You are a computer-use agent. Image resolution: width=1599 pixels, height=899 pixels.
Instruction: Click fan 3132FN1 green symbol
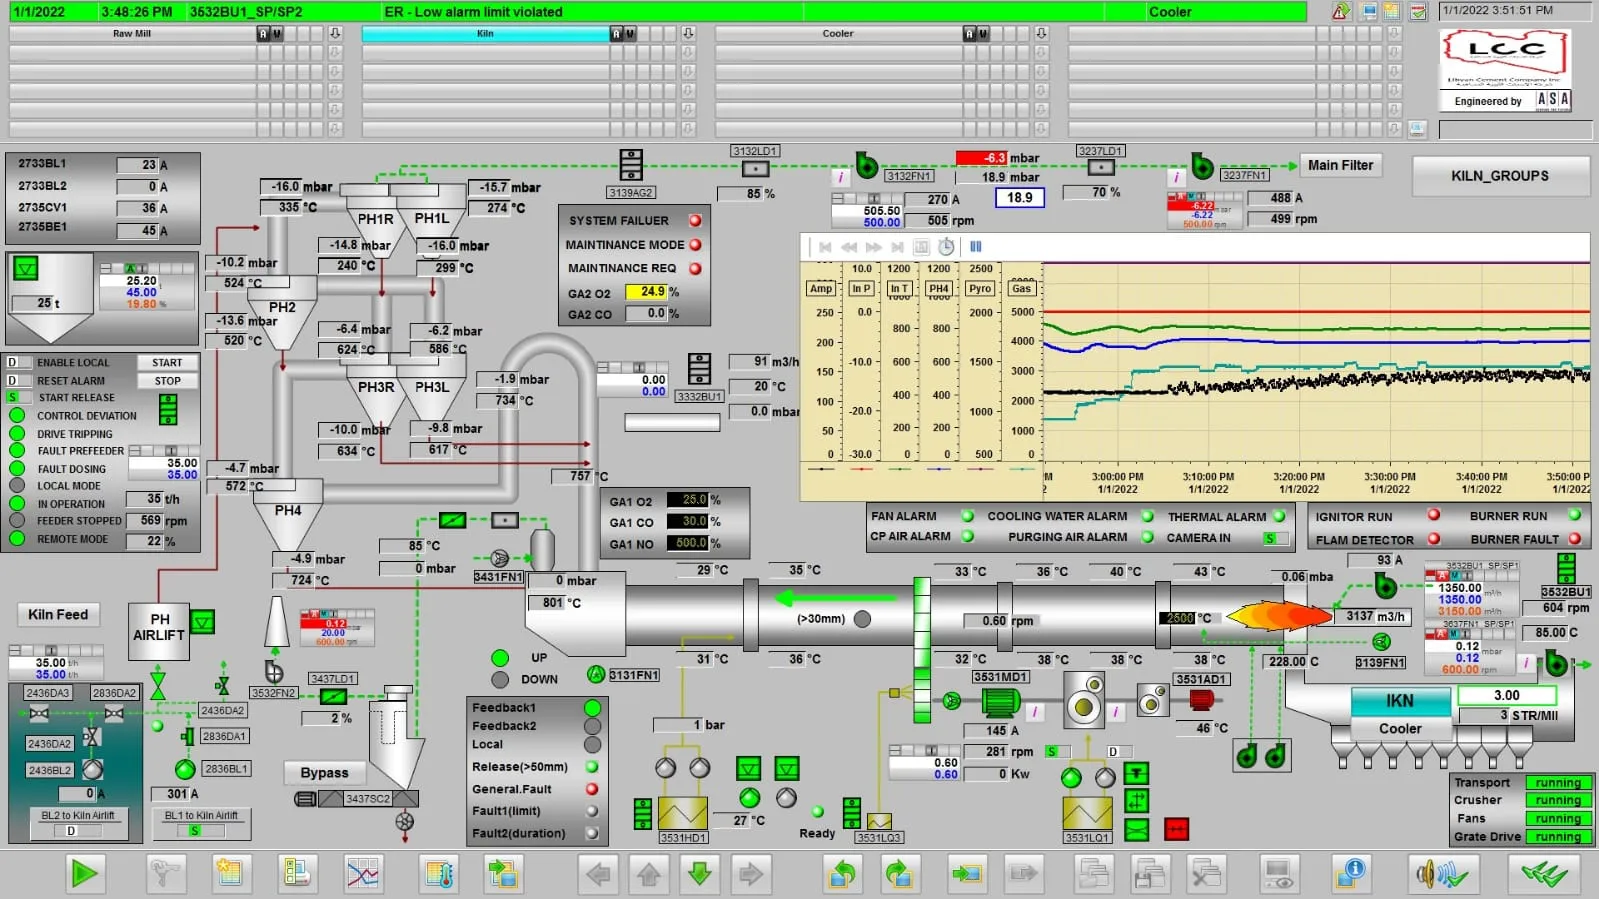click(x=866, y=166)
